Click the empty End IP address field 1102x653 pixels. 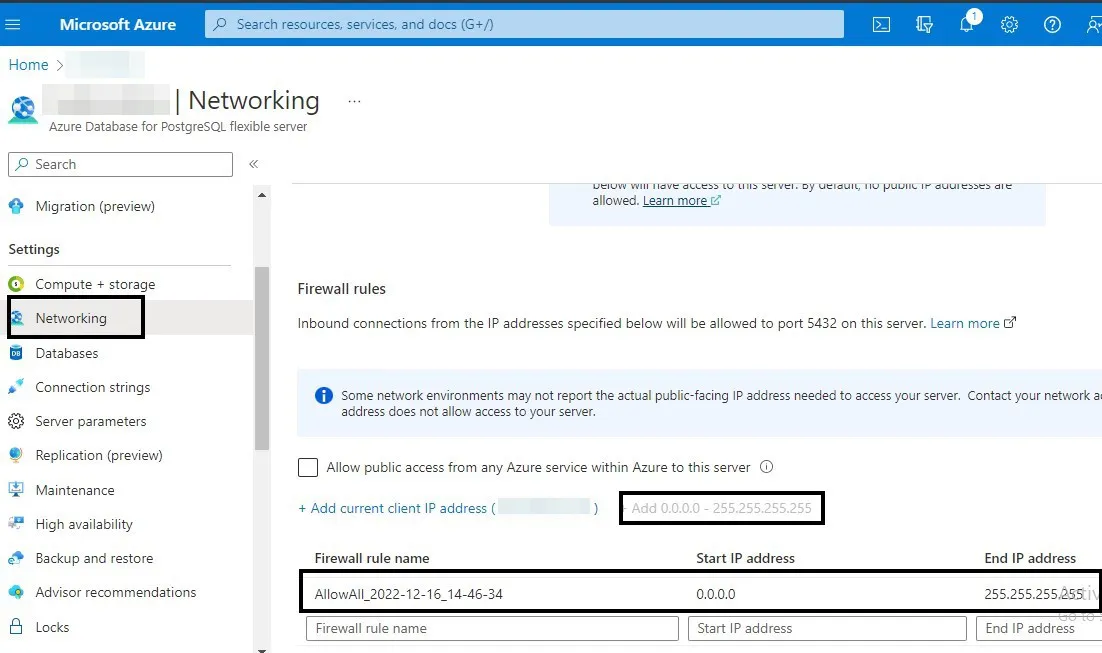coord(1039,628)
